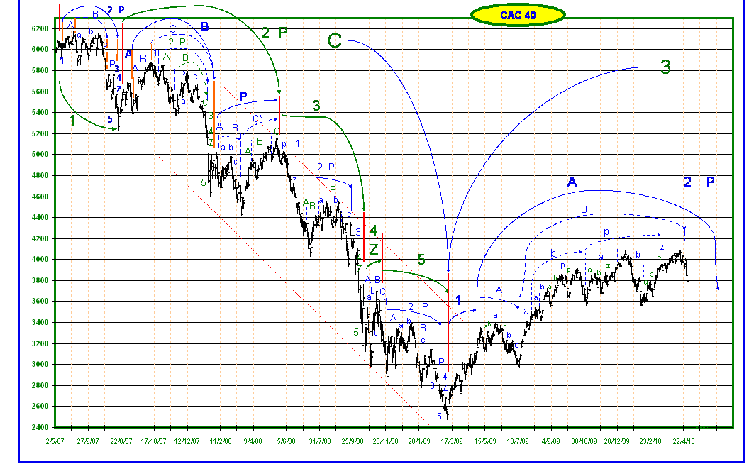Click the 3400 price axis label
The height and width of the screenshot is (464, 749).
(x=42, y=323)
